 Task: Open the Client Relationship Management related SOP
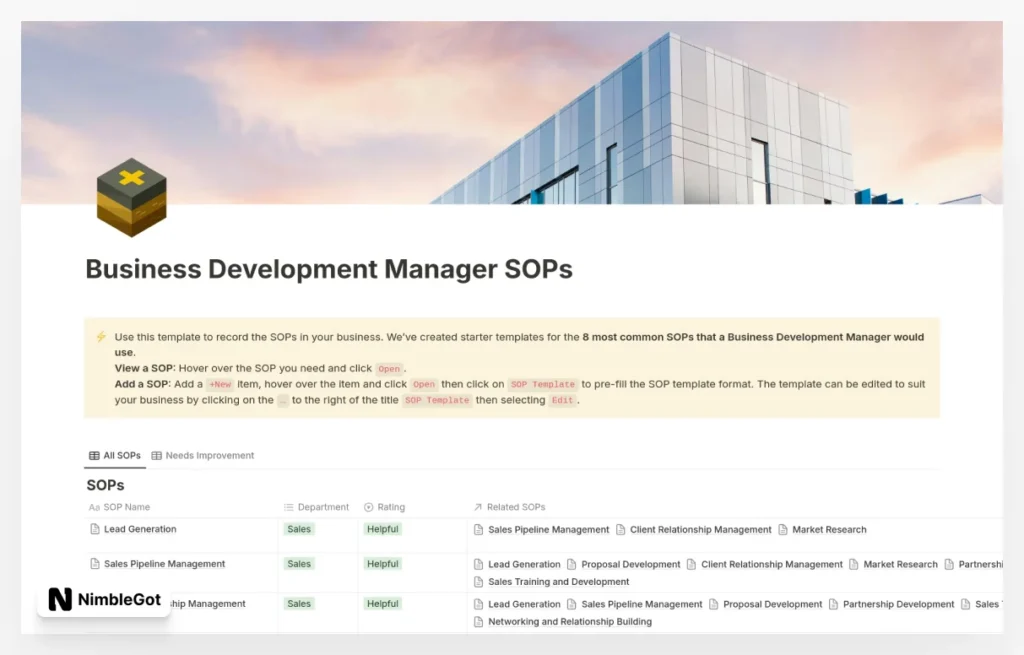tap(700, 530)
